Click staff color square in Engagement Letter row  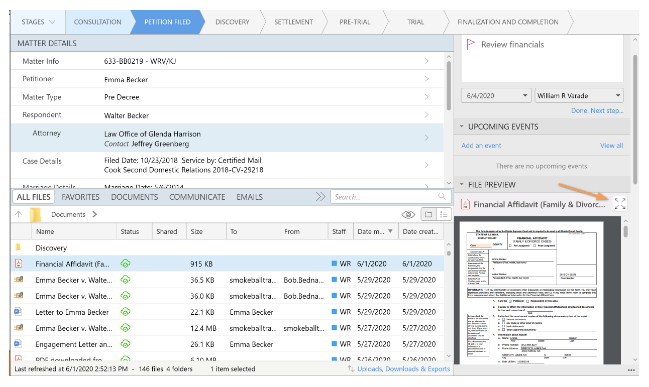(x=334, y=344)
